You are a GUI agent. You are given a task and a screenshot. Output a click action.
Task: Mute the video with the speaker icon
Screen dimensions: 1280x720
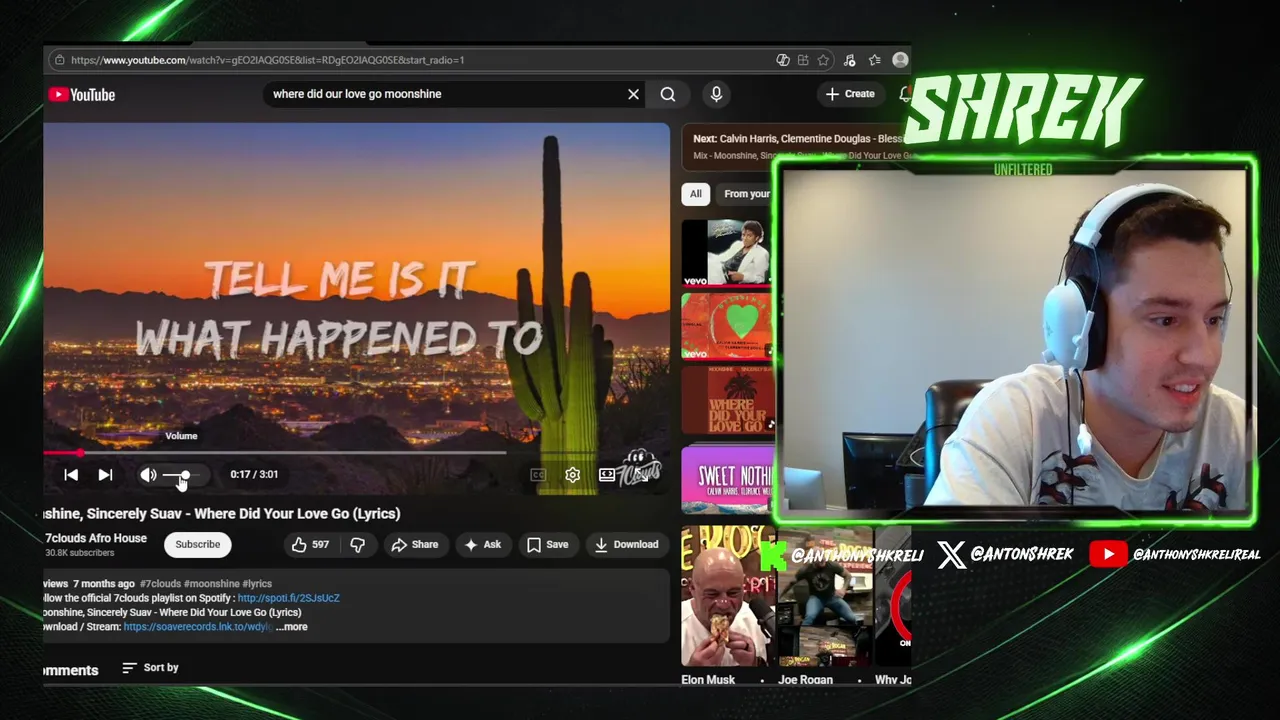(148, 475)
